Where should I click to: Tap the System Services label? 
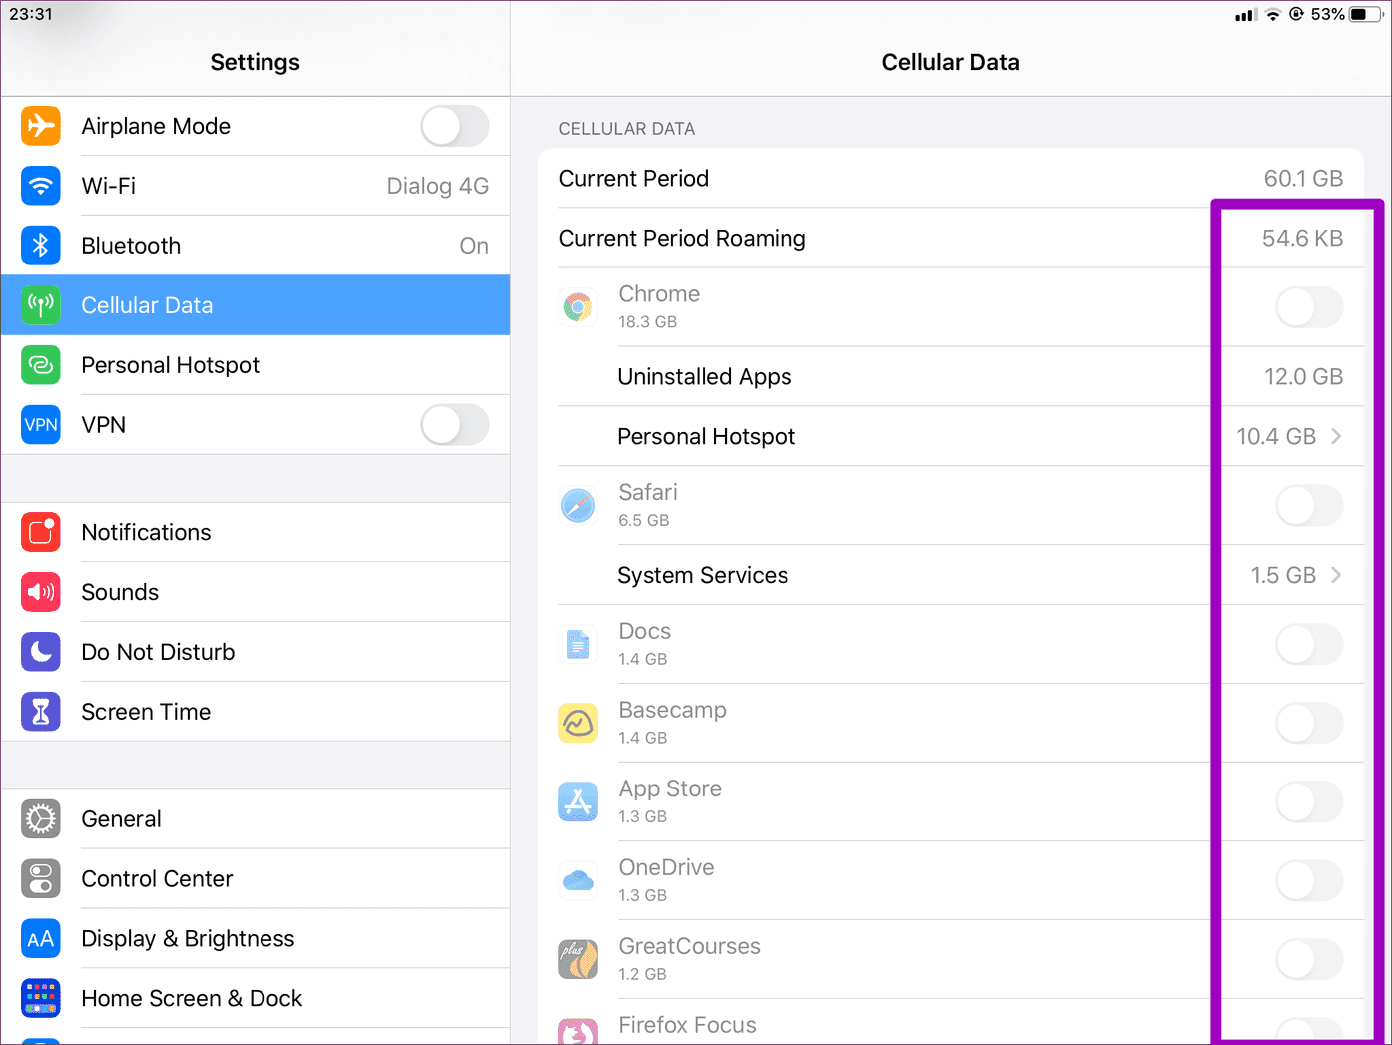tap(703, 575)
